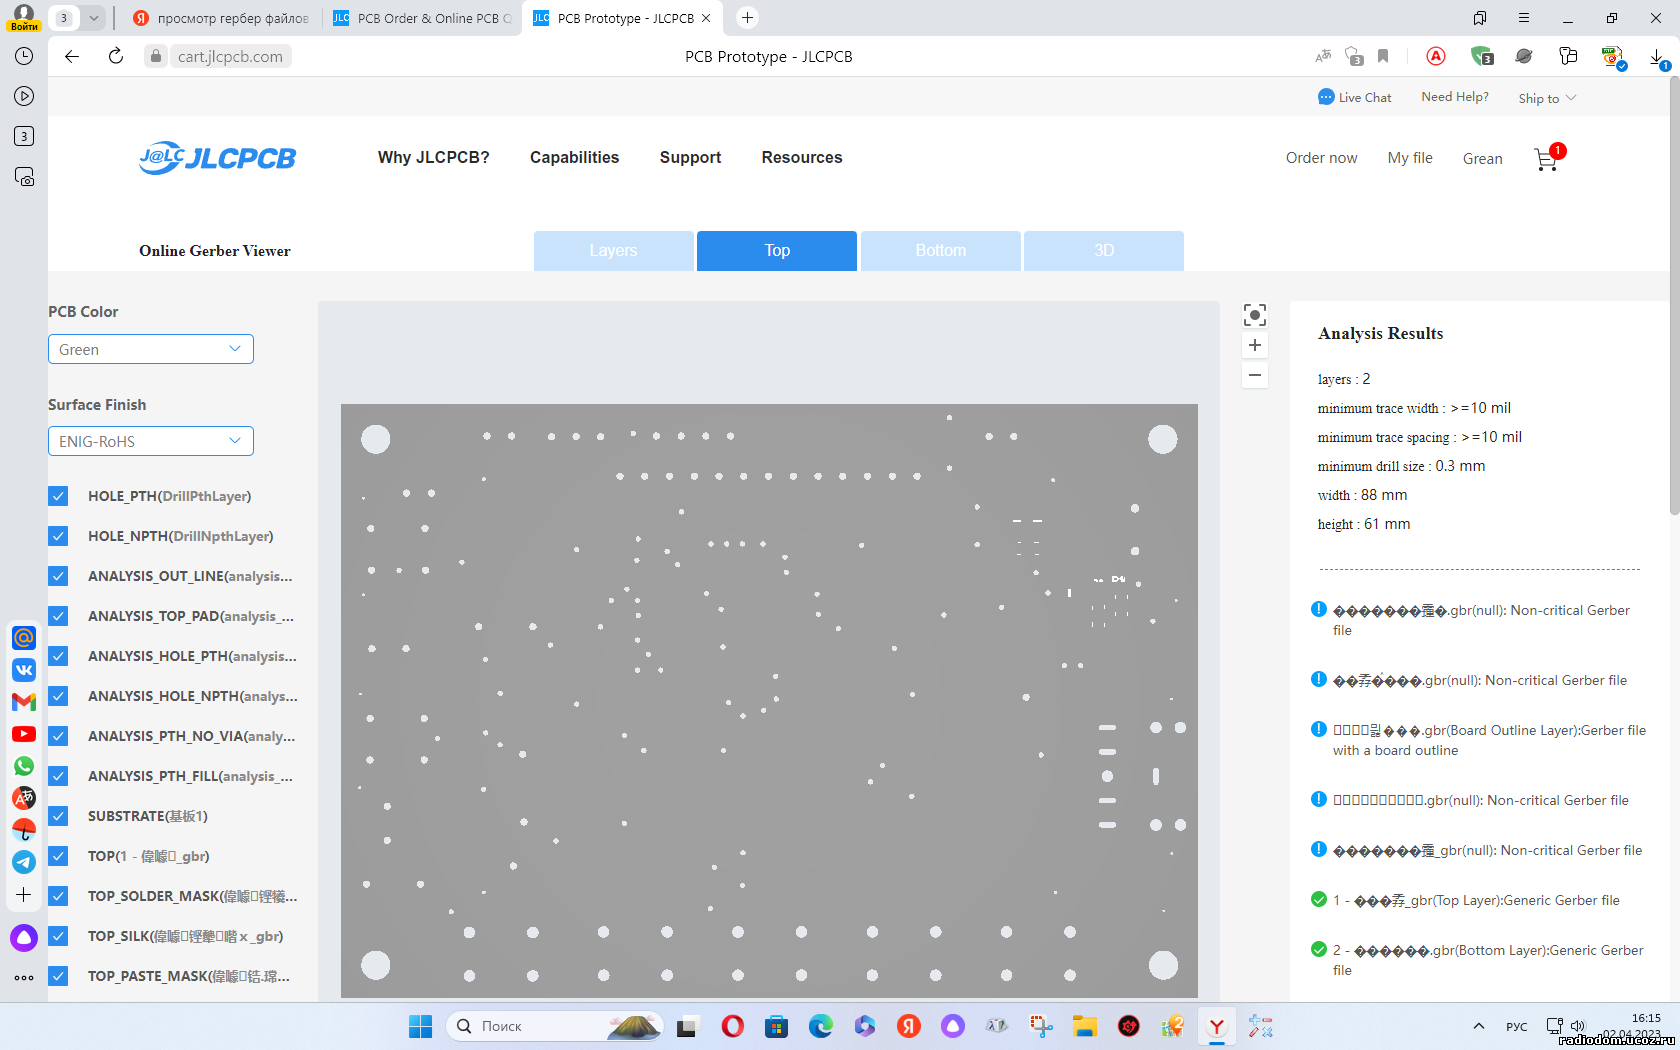The width and height of the screenshot is (1680, 1050).
Task: Click the taskbar Поиск search box
Action: tap(555, 1026)
